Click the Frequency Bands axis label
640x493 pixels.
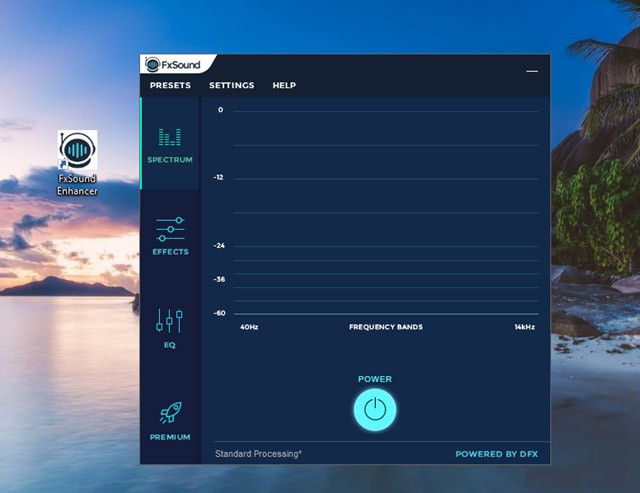coord(385,327)
